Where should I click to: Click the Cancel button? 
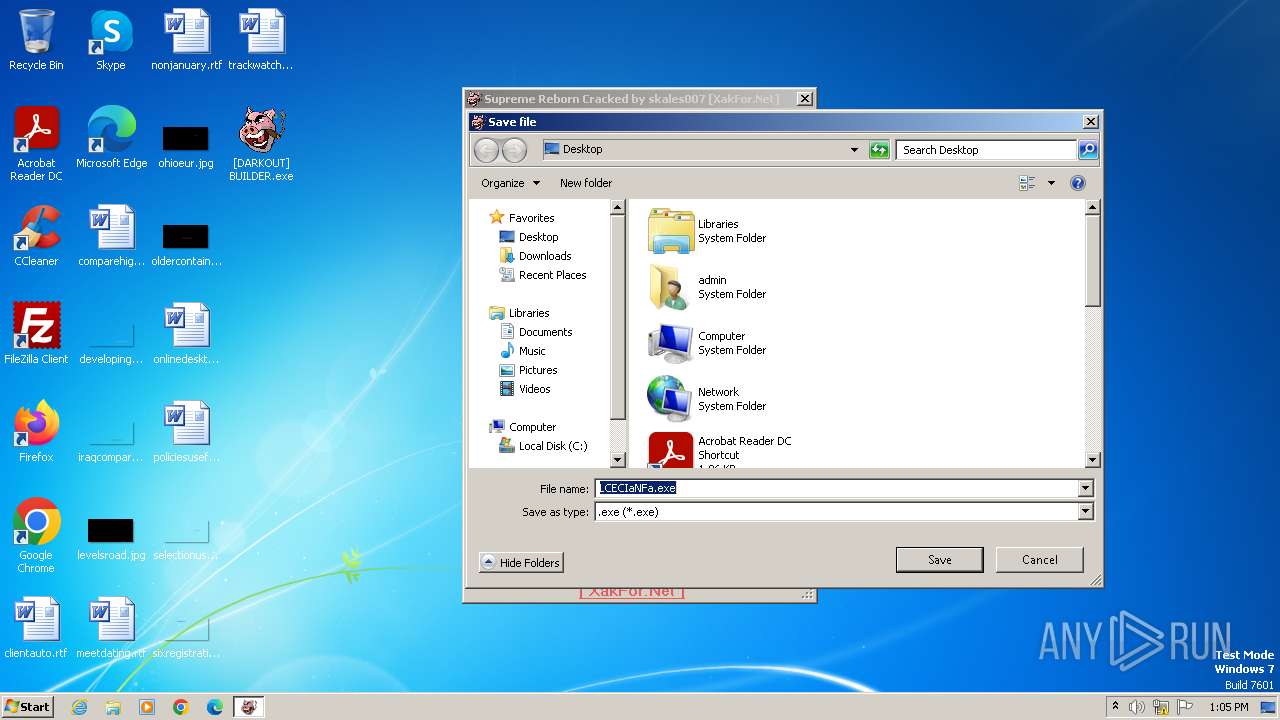[1039, 560]
